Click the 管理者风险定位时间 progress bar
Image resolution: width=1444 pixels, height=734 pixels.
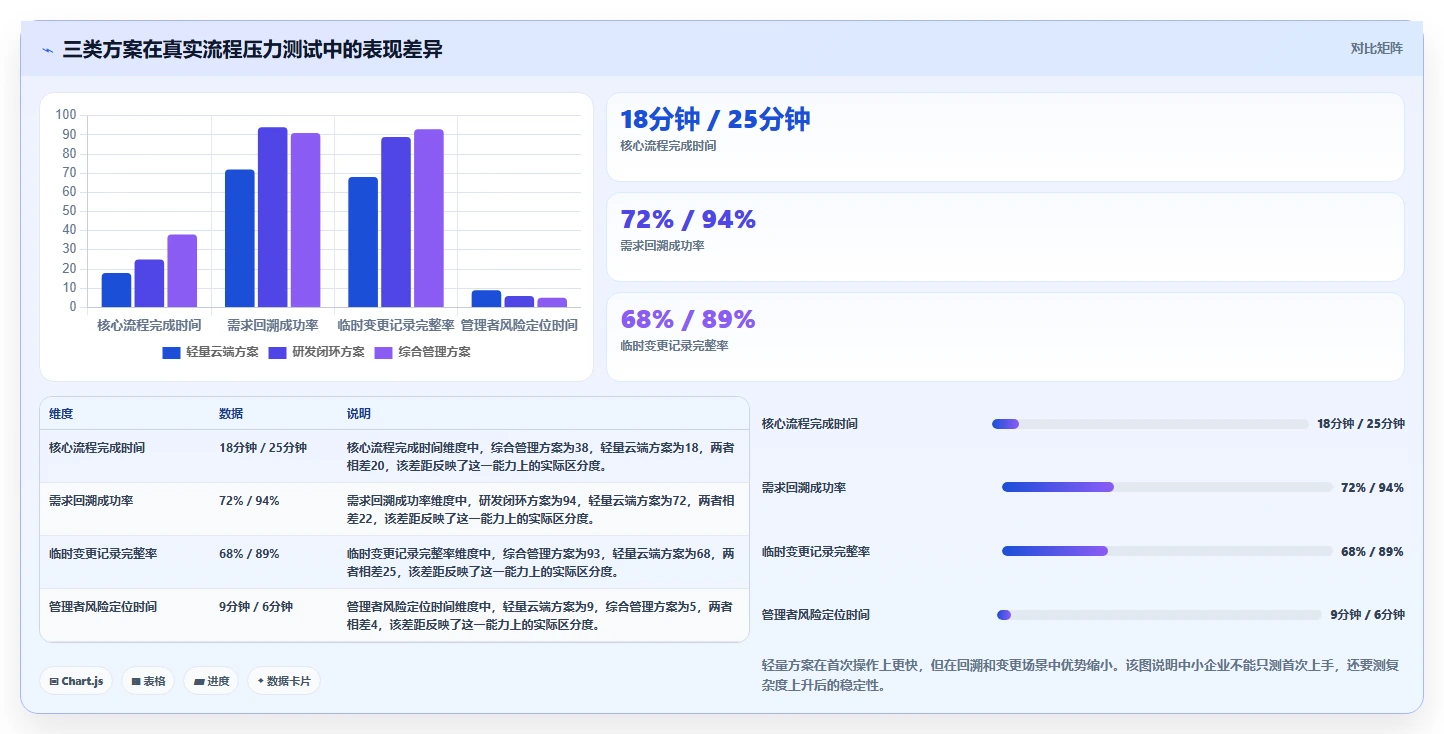click(x=1159, y=615)
